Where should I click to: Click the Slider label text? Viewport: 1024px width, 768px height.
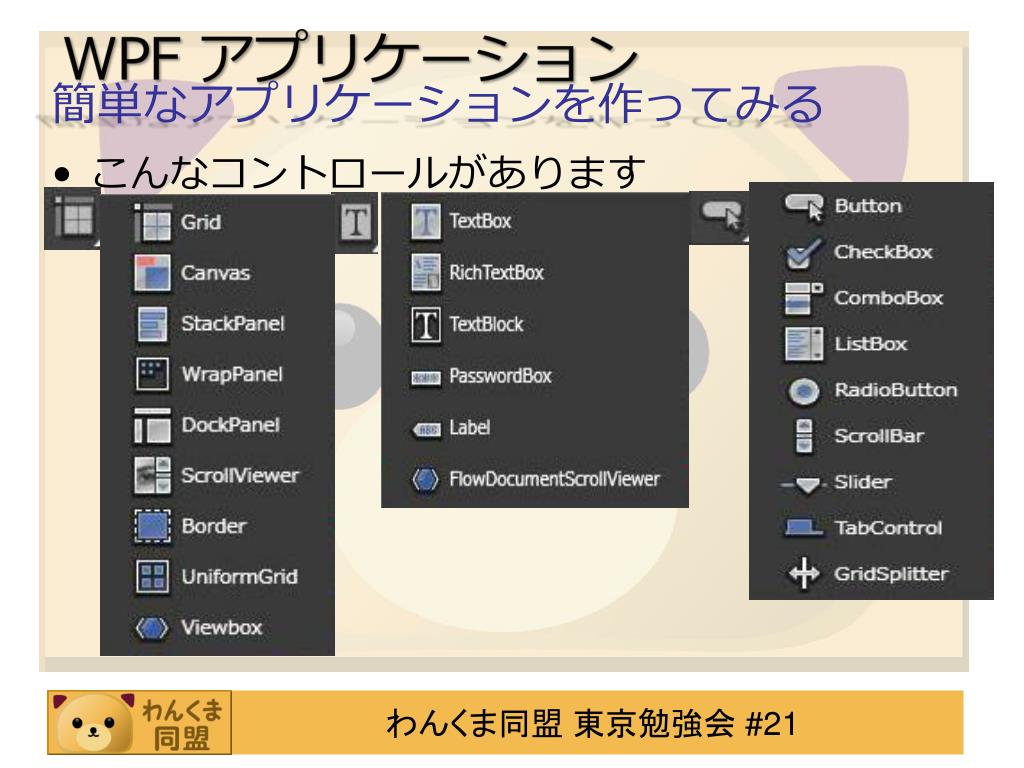863,483
